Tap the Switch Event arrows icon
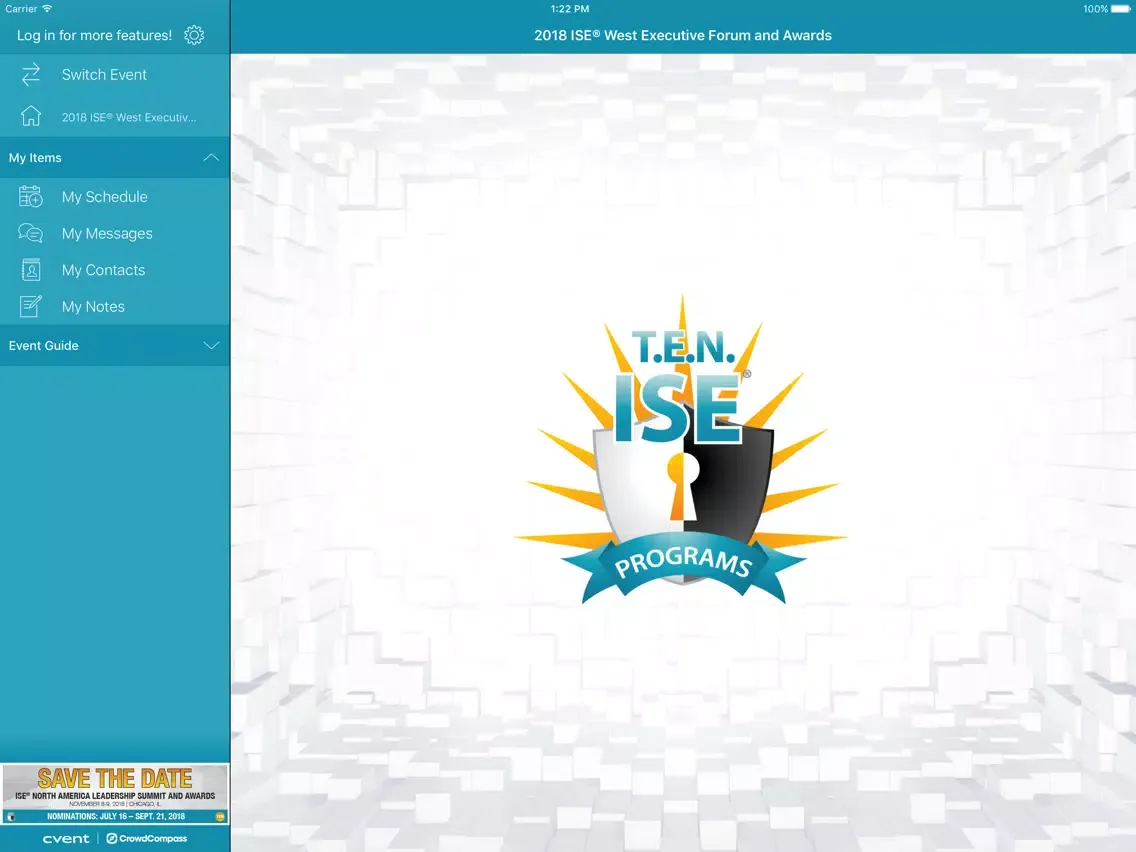The width and height of the screenshot is (1136, 852). click(30, 75)
